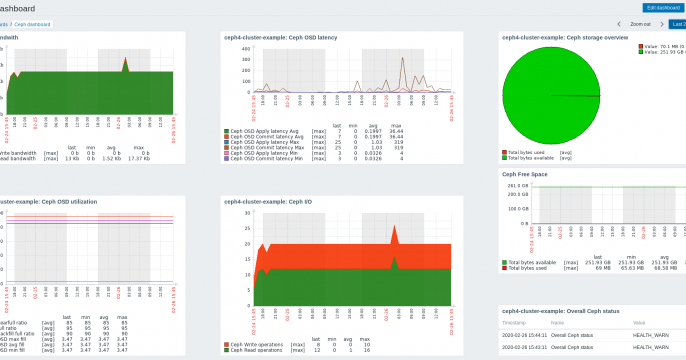Screen dimensions: 686x360
Task: Go to next time period with right chevron
Action: (x=662, y=24)
